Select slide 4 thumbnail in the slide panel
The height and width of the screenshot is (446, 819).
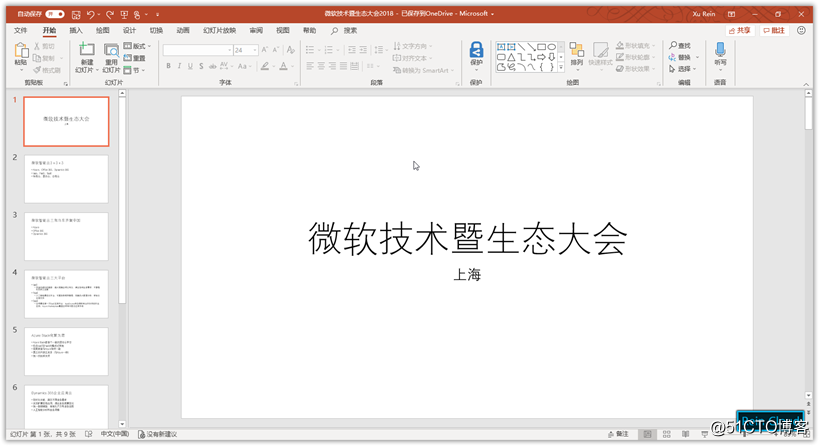click(x=66, y=294)
